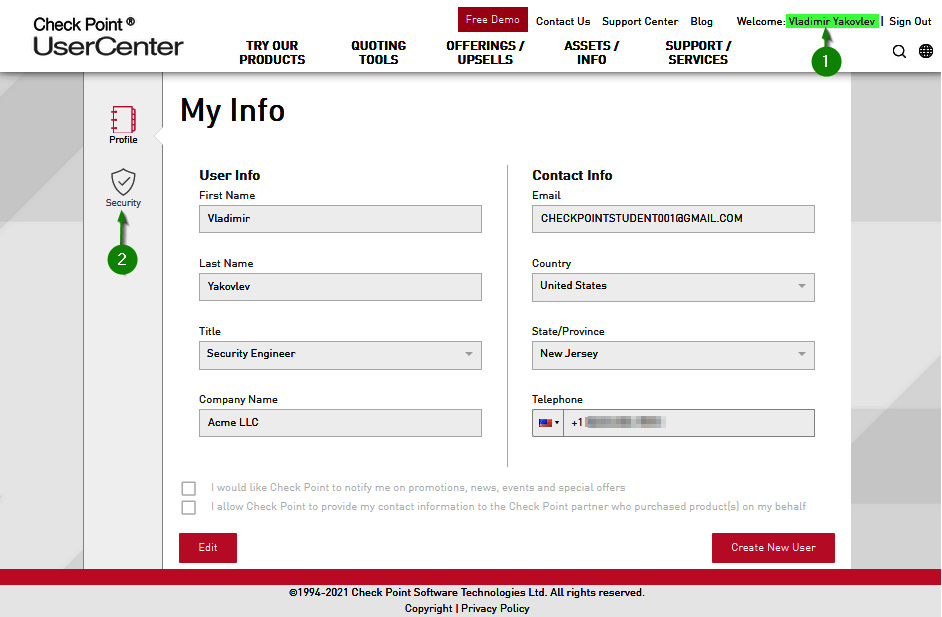The height and width of the screenshot is (617, 942).
Task: Open the Support / Services menu
Action: click(x=698, y=53)
